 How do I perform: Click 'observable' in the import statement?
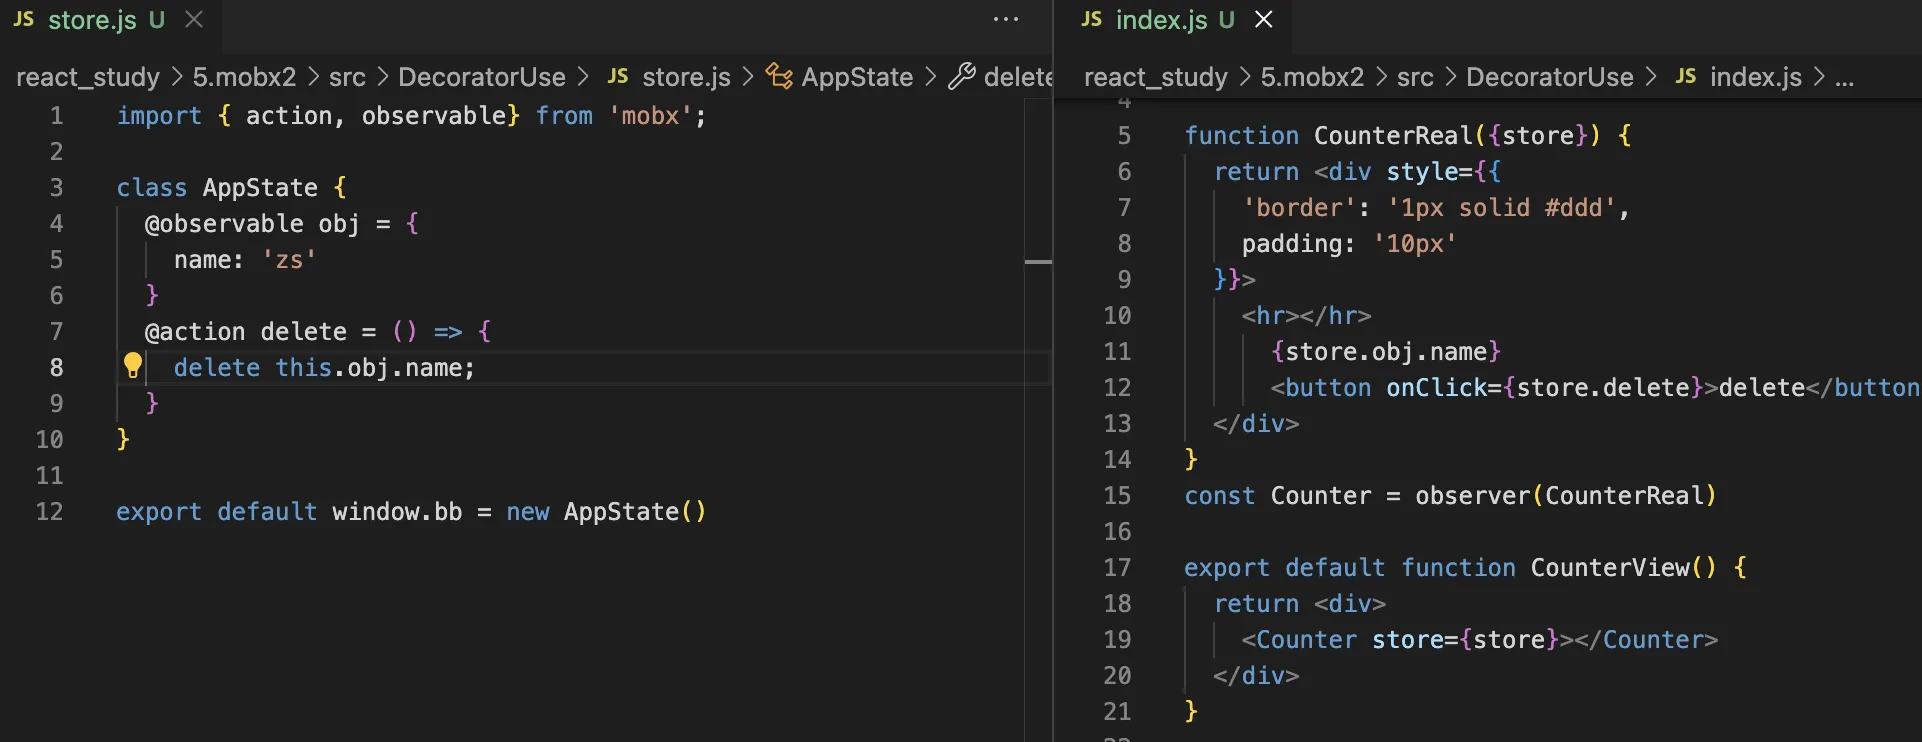(x=434, y=116)
